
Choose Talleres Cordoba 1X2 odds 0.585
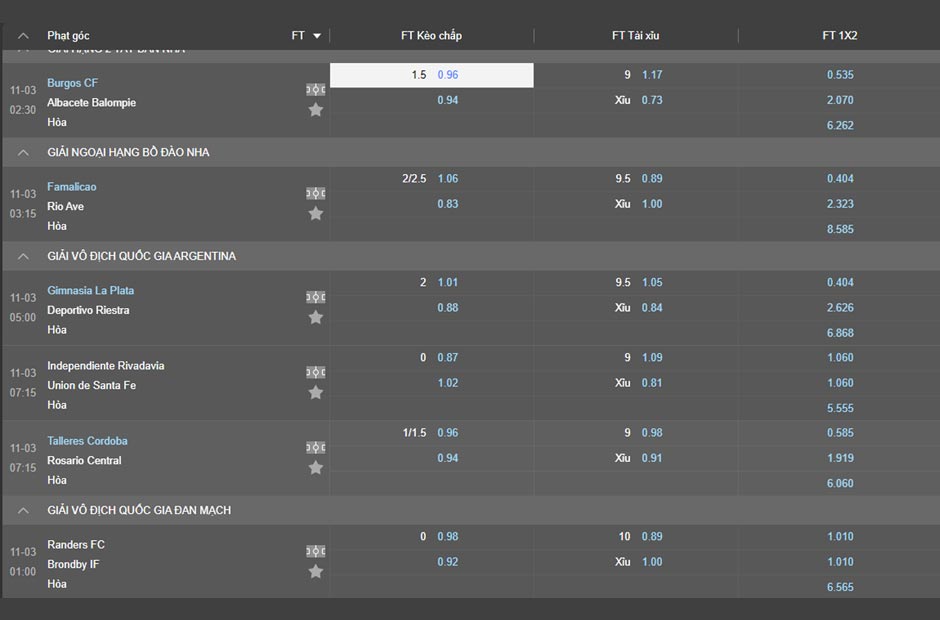pos(840,433)
